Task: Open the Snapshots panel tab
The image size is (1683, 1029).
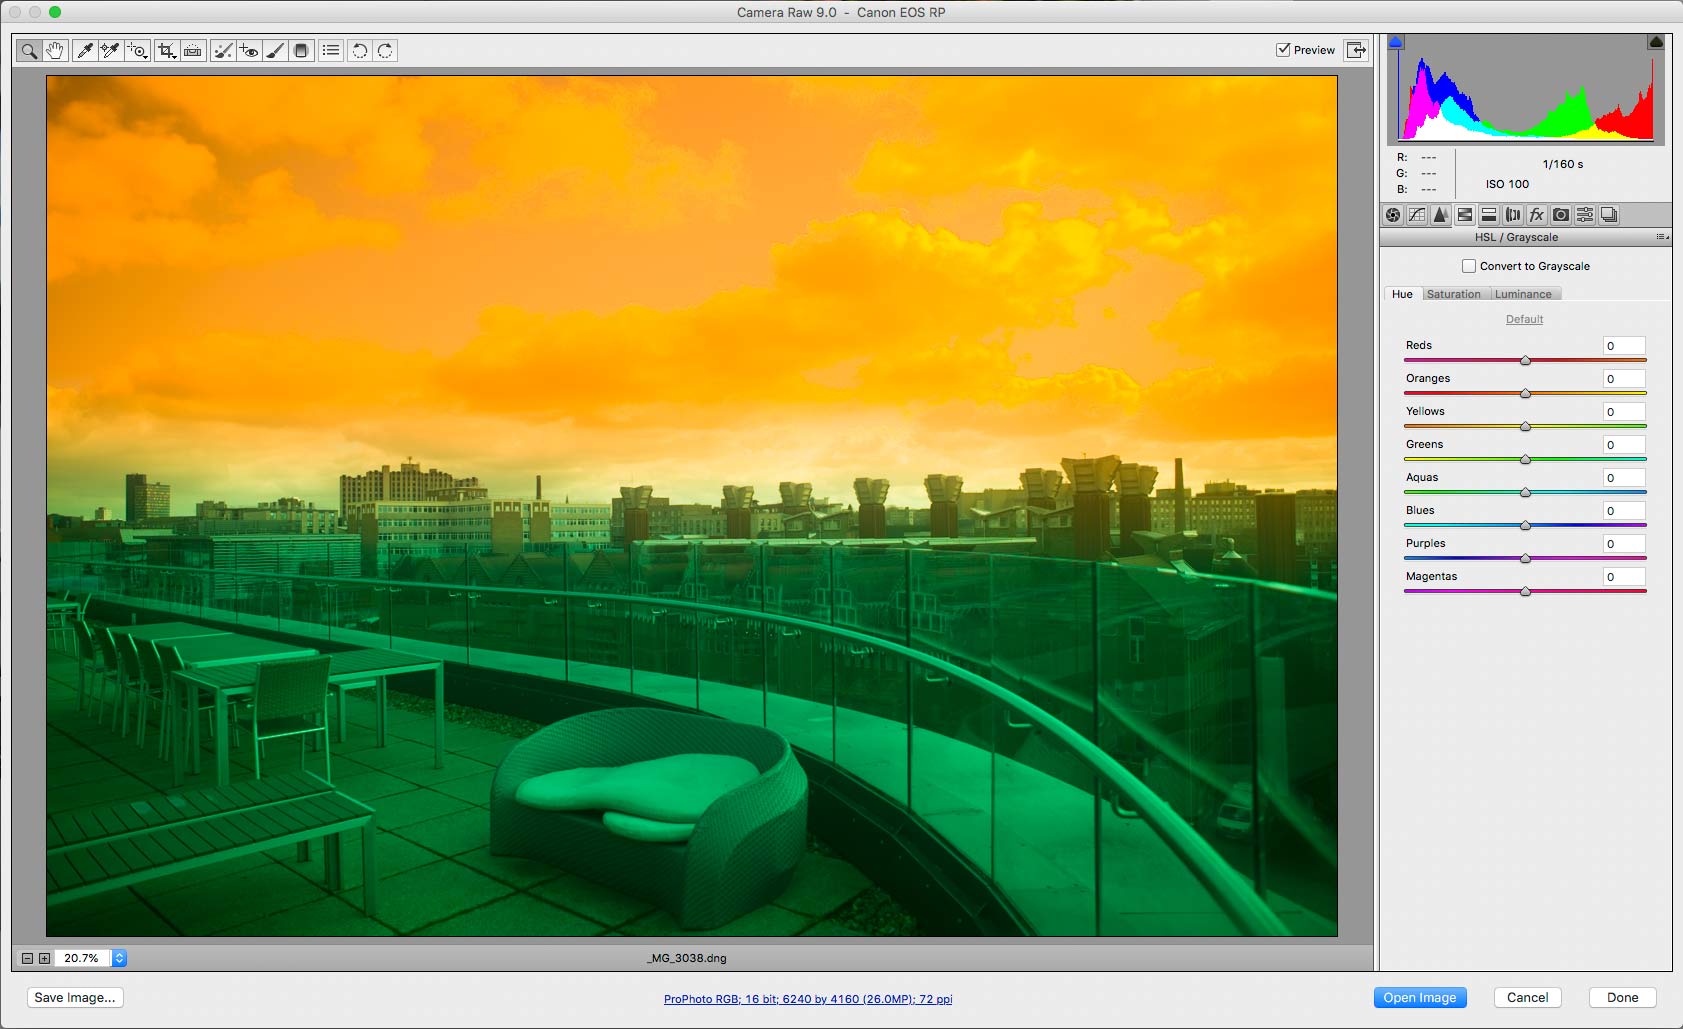Action: pyautogui.click(x=1609, y=215)
